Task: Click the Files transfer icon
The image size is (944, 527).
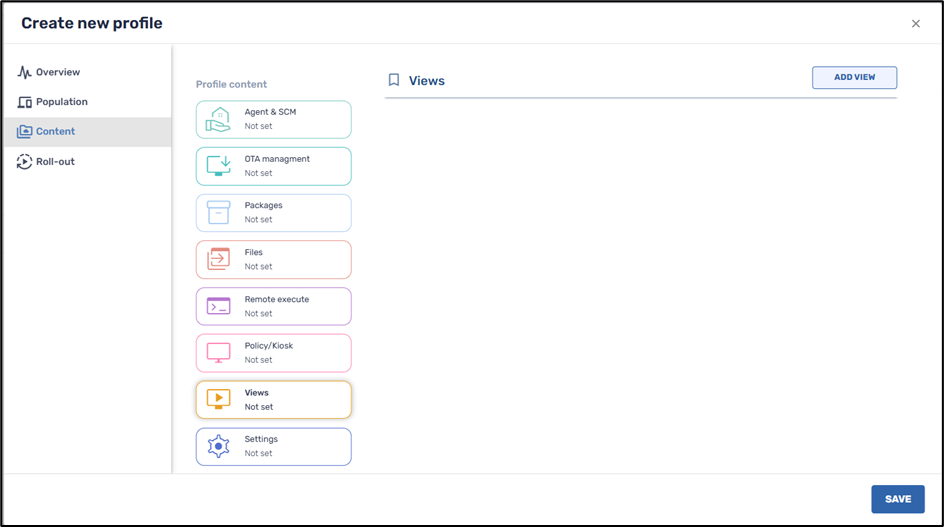Action: click(x=218, y=259)
